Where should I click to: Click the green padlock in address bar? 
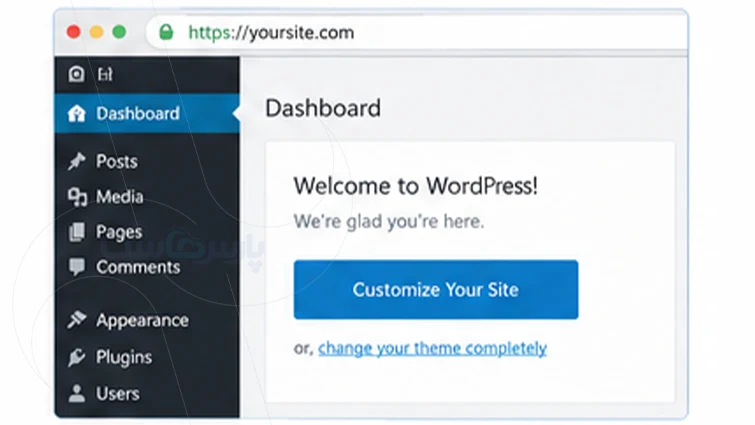pyautogui.click(x=166, y=32)
